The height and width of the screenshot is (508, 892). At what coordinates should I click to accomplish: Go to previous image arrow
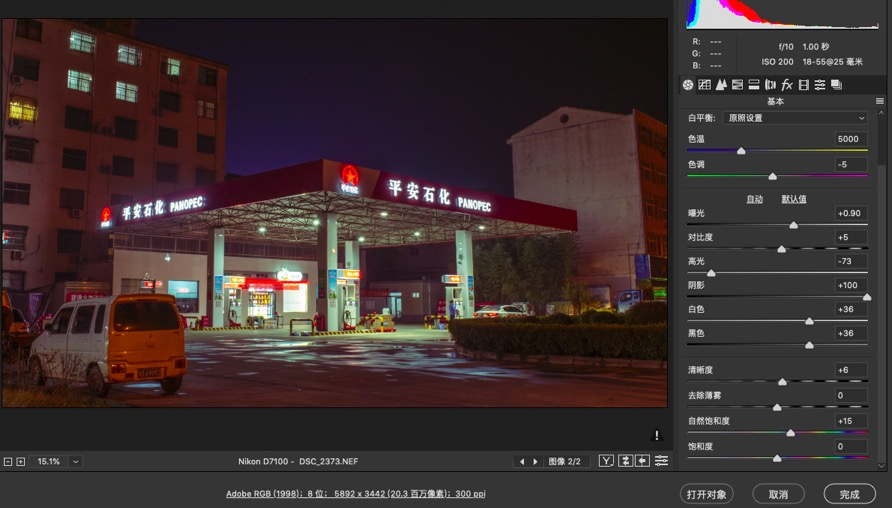click(522, 461)
